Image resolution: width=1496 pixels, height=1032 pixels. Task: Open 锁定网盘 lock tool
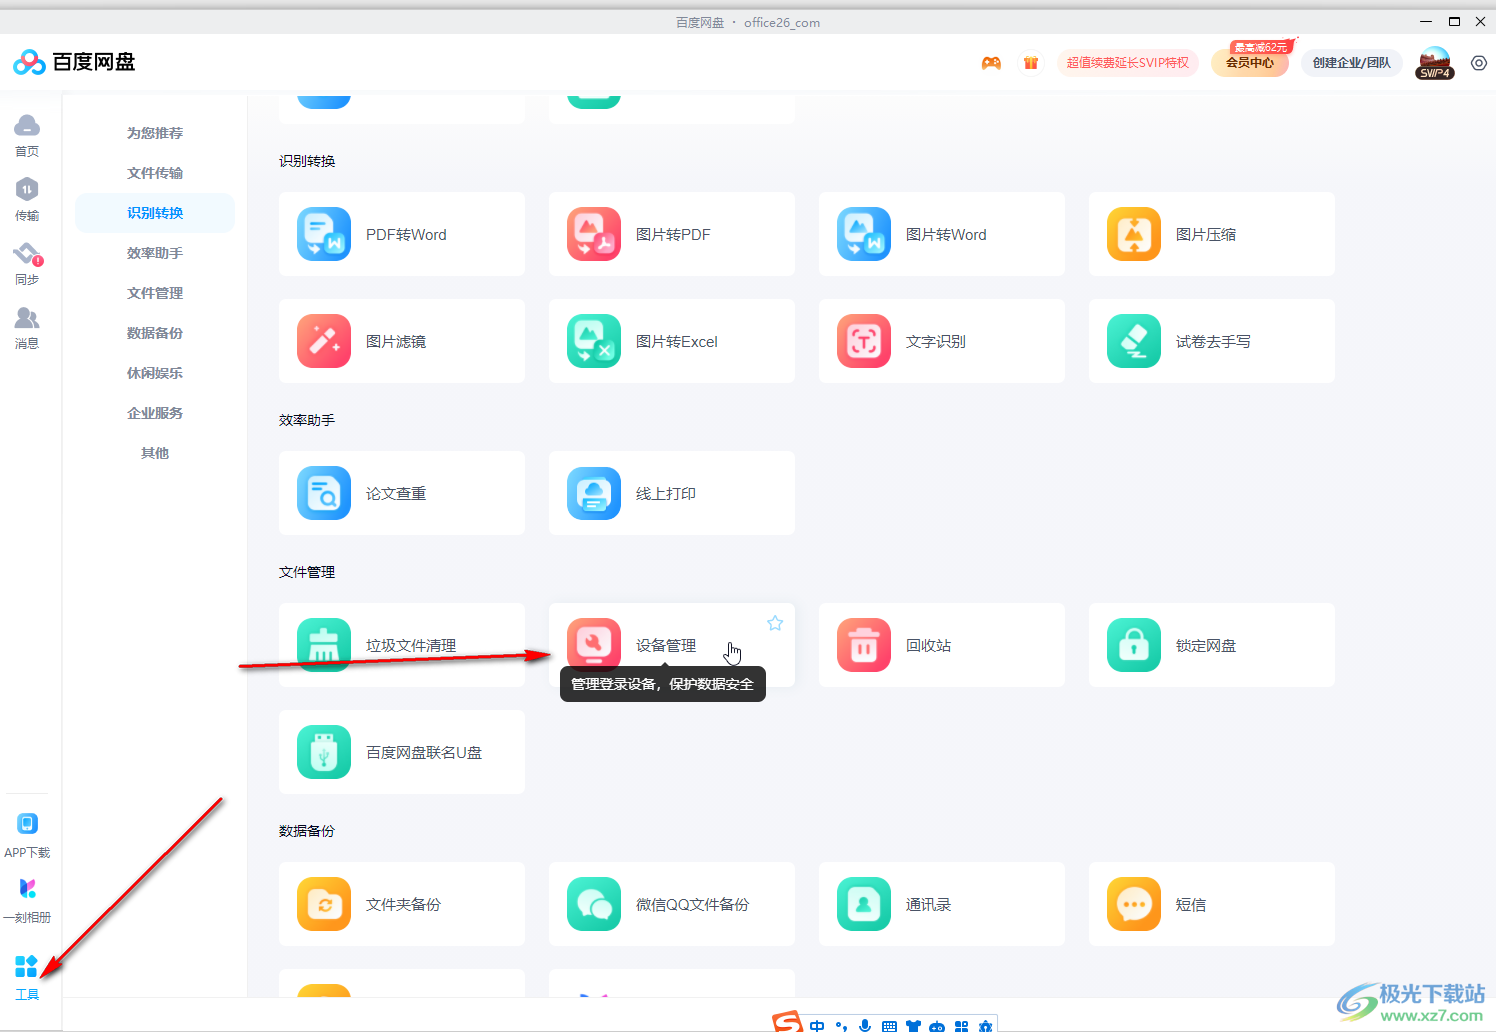pyautogui.click(x=1211, y=645)
